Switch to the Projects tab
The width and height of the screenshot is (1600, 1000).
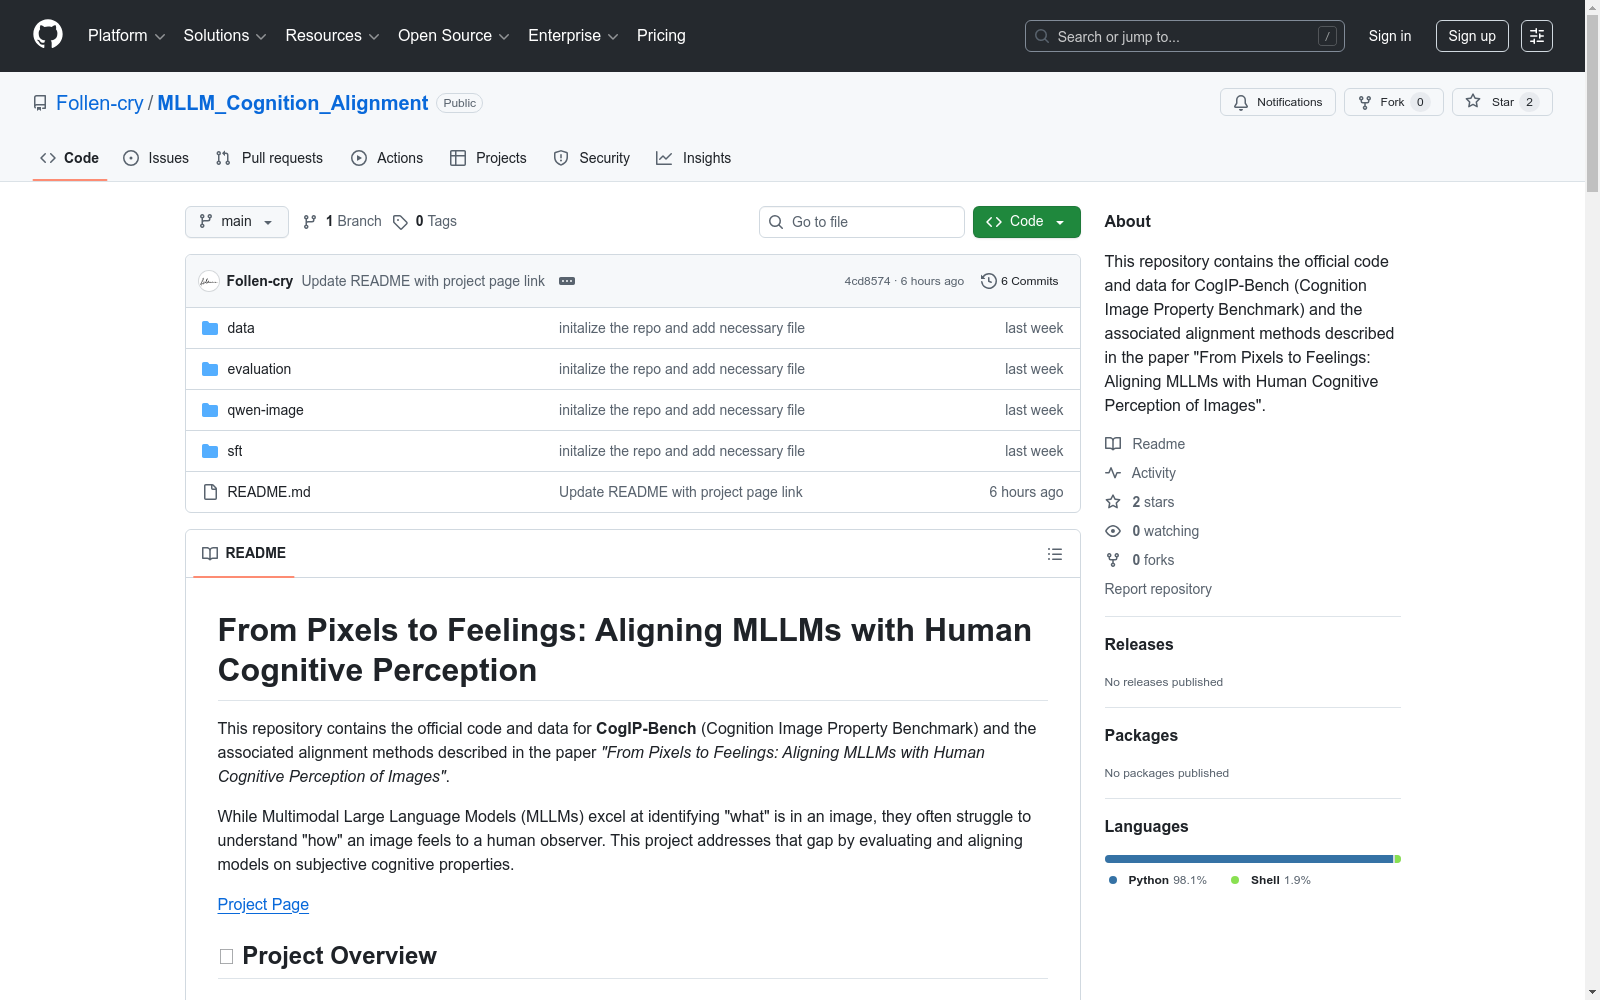tap(488, 158)
